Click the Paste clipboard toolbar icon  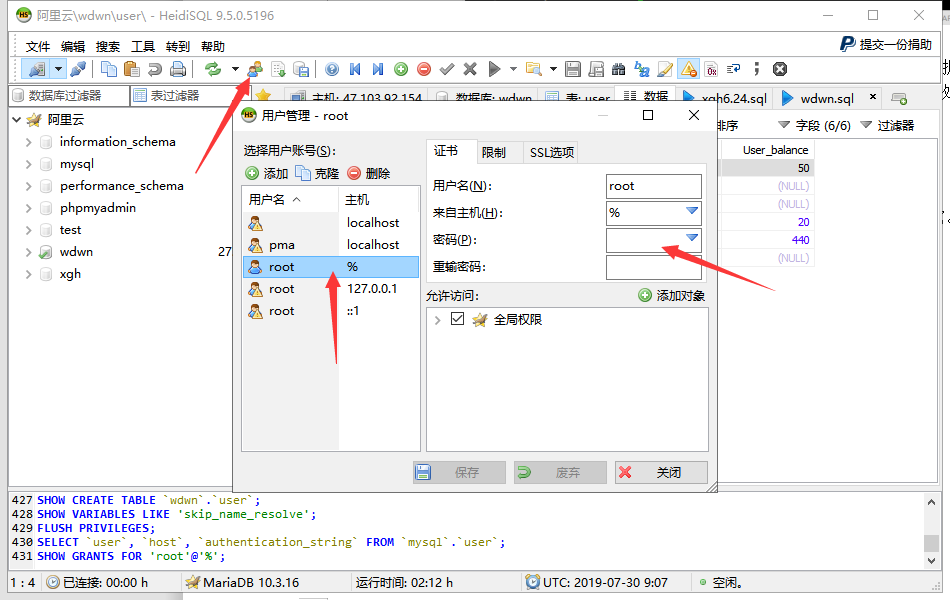[x=131, y=69]
